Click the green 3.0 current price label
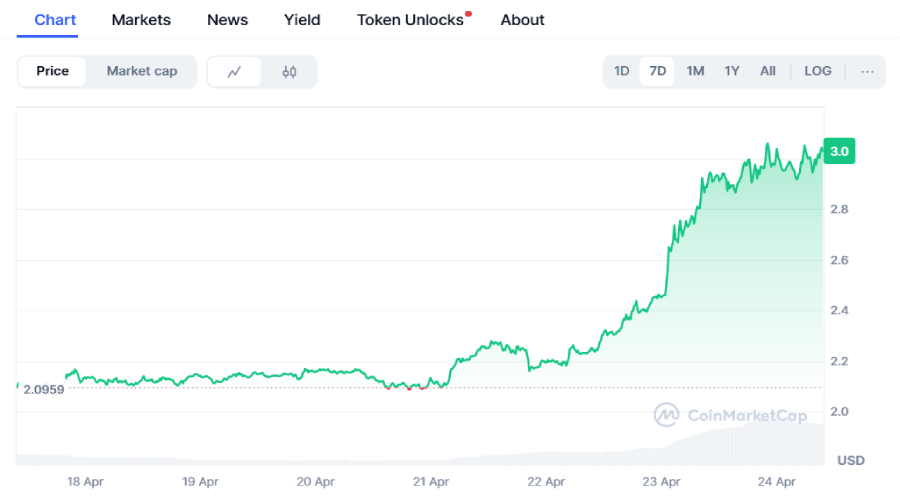Viewport: 900px width, 500px height. click(x=839, y=151)
